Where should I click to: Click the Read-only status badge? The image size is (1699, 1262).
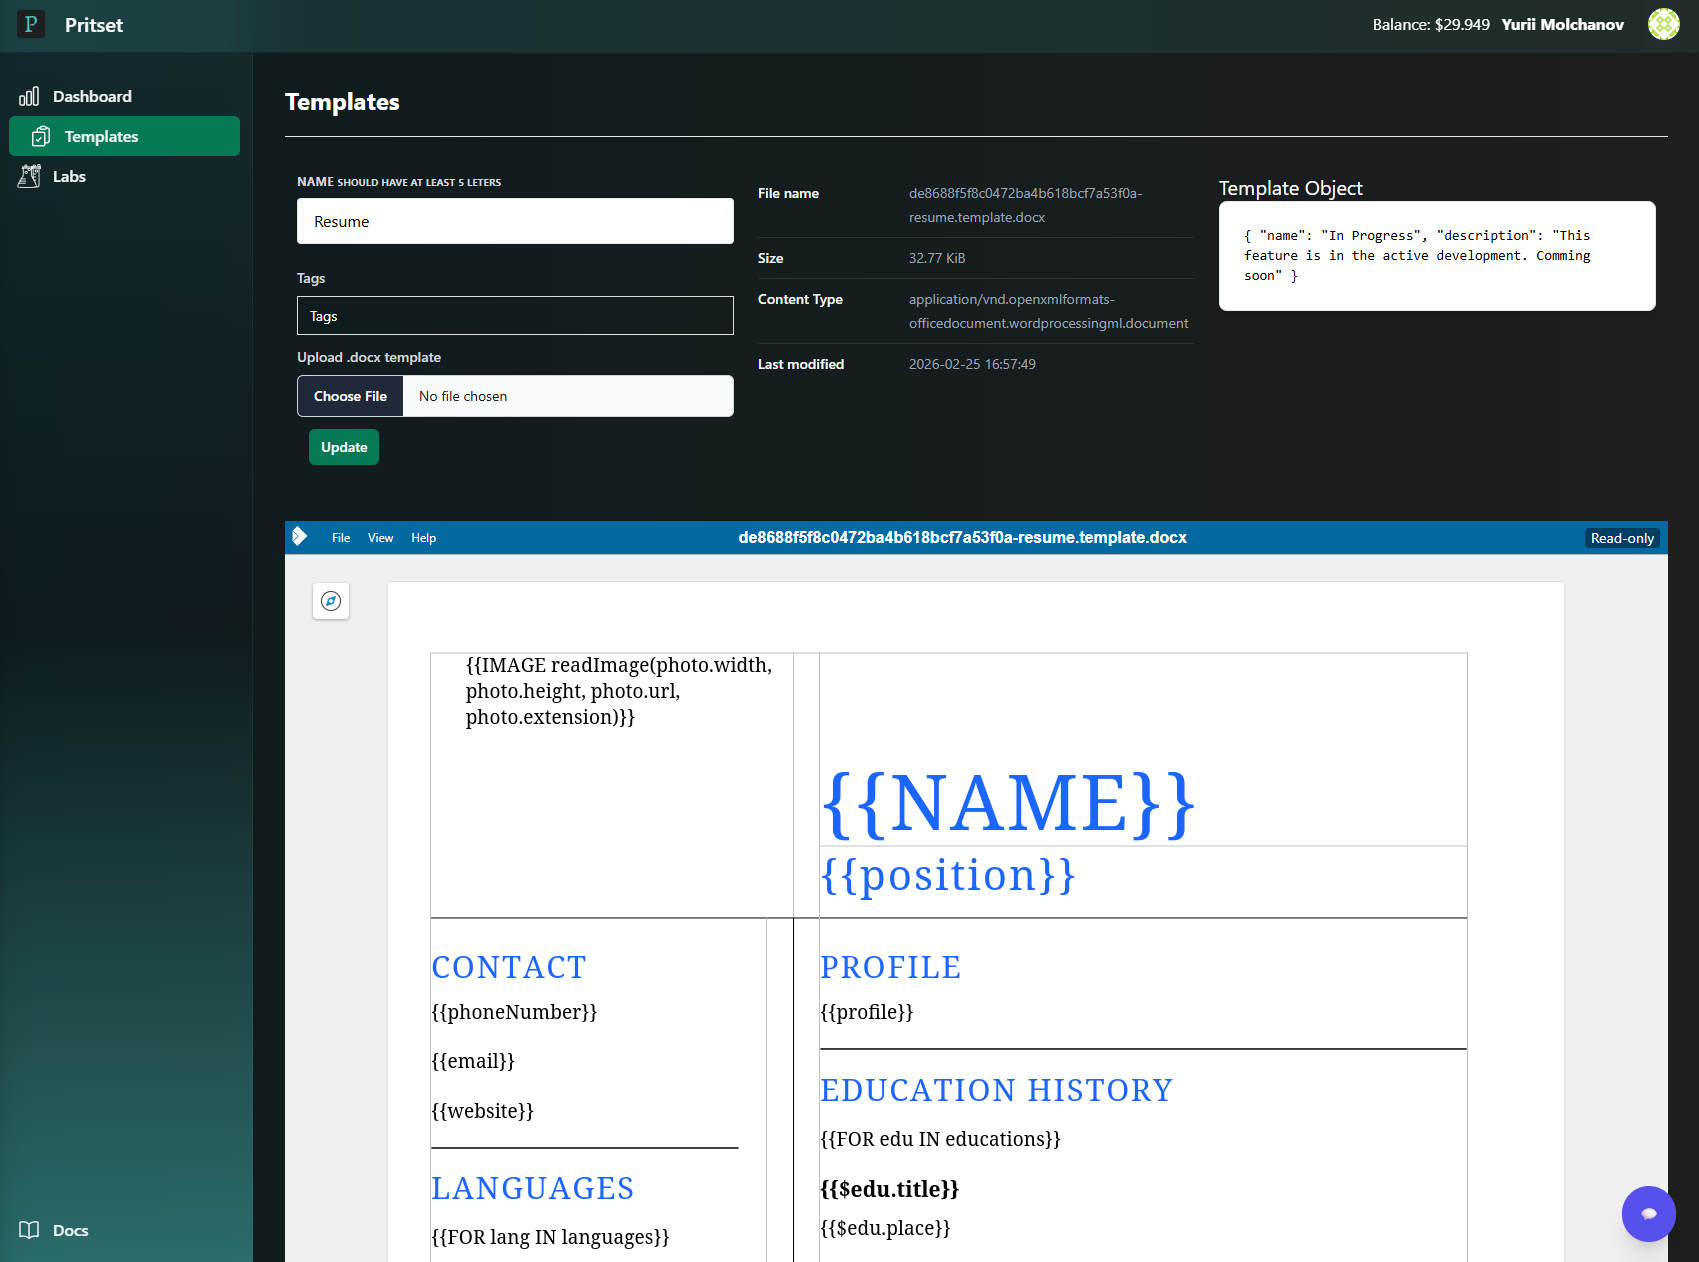click(1621, 538)
